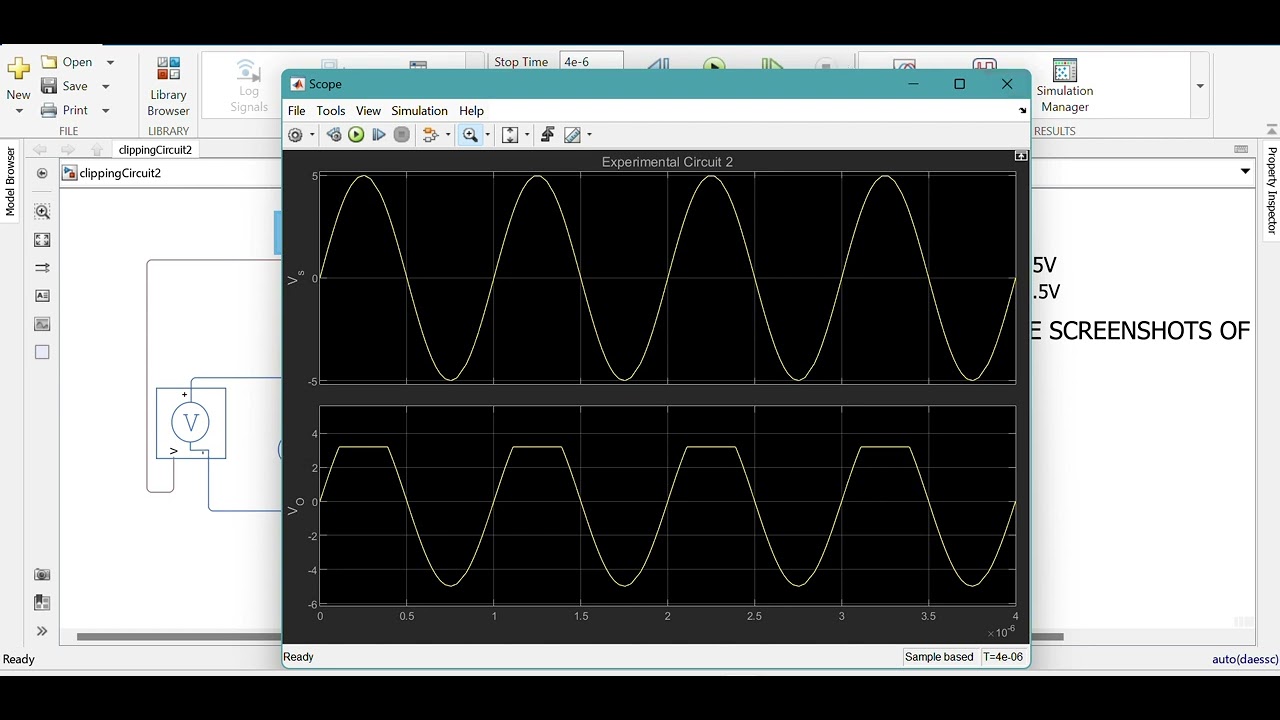The width and height of the screenshot is (1280, 720).
Task: Dock the Scope window arrow icon
Action: tap(1022, 111)
